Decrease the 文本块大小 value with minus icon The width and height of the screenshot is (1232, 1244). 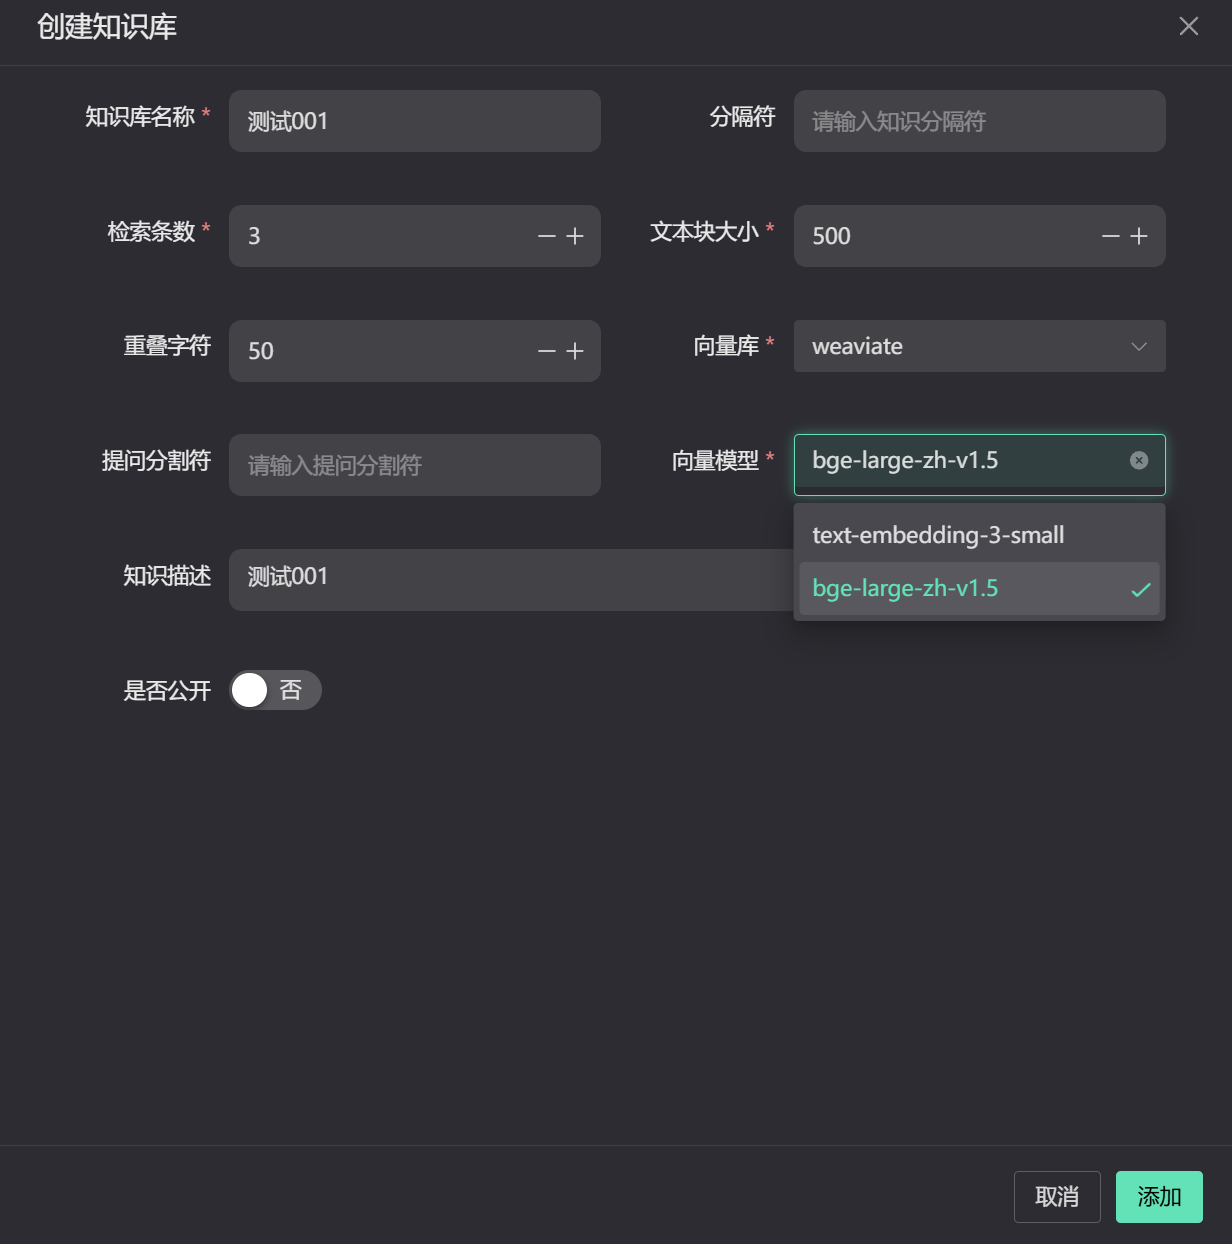(x=1111, y=236)
